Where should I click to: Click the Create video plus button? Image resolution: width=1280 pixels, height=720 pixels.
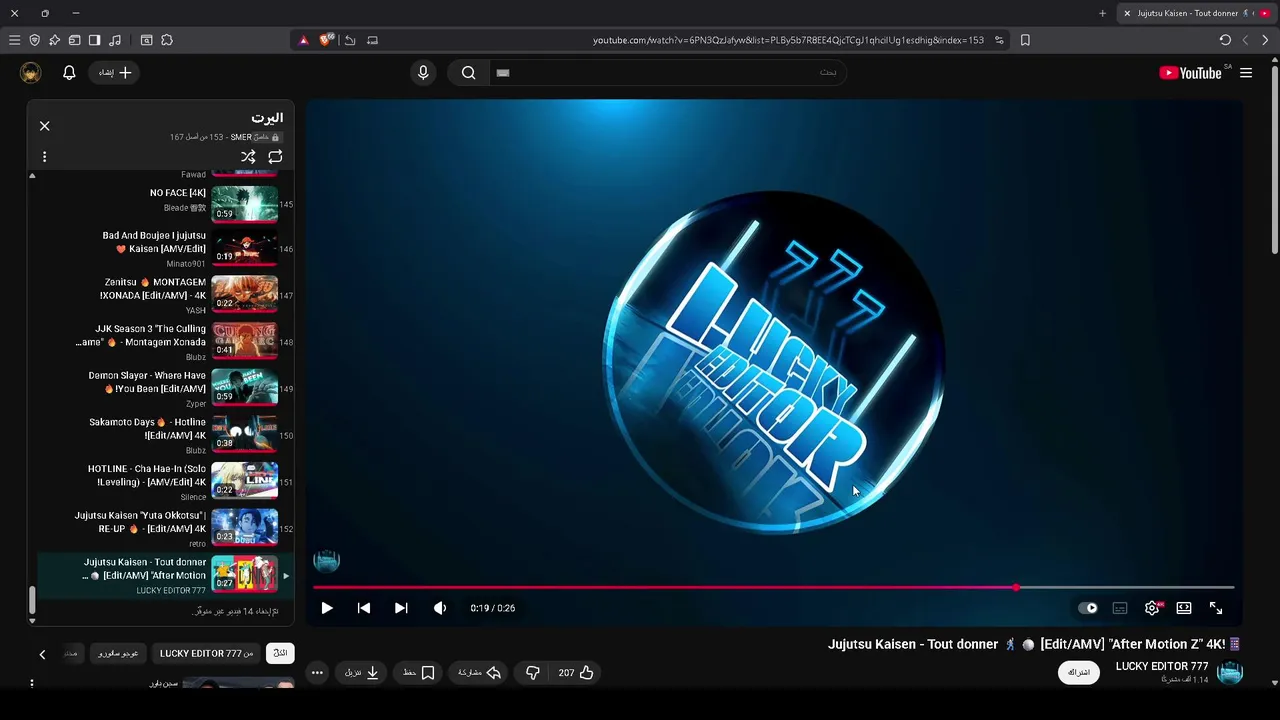(115, 72)
